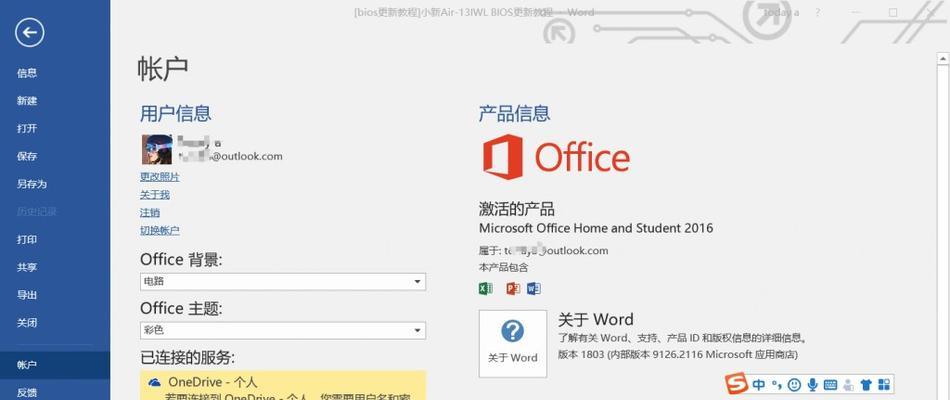950x400 pixels.
Task: Click the 关于我 link
Action: [154, 195]
